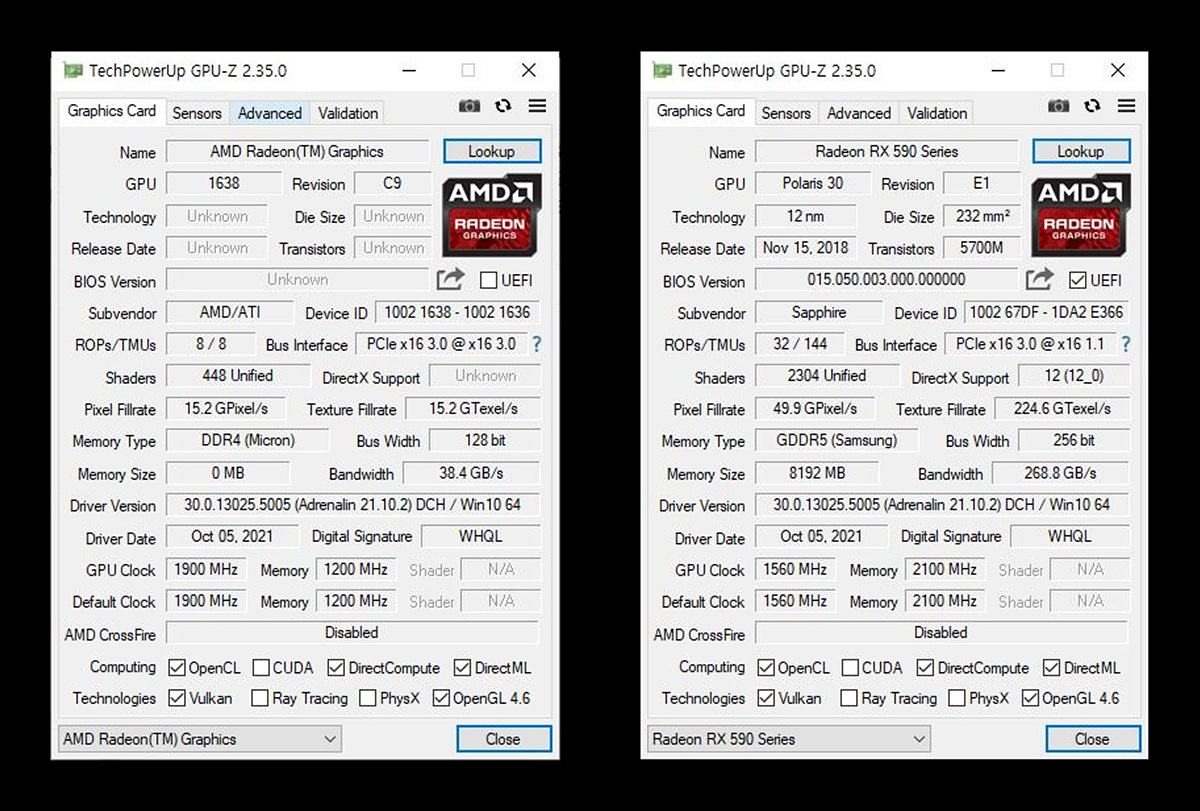
Task: Click Device ID '1002 1638 - 1002 1636'
Action: click(457, 312)
